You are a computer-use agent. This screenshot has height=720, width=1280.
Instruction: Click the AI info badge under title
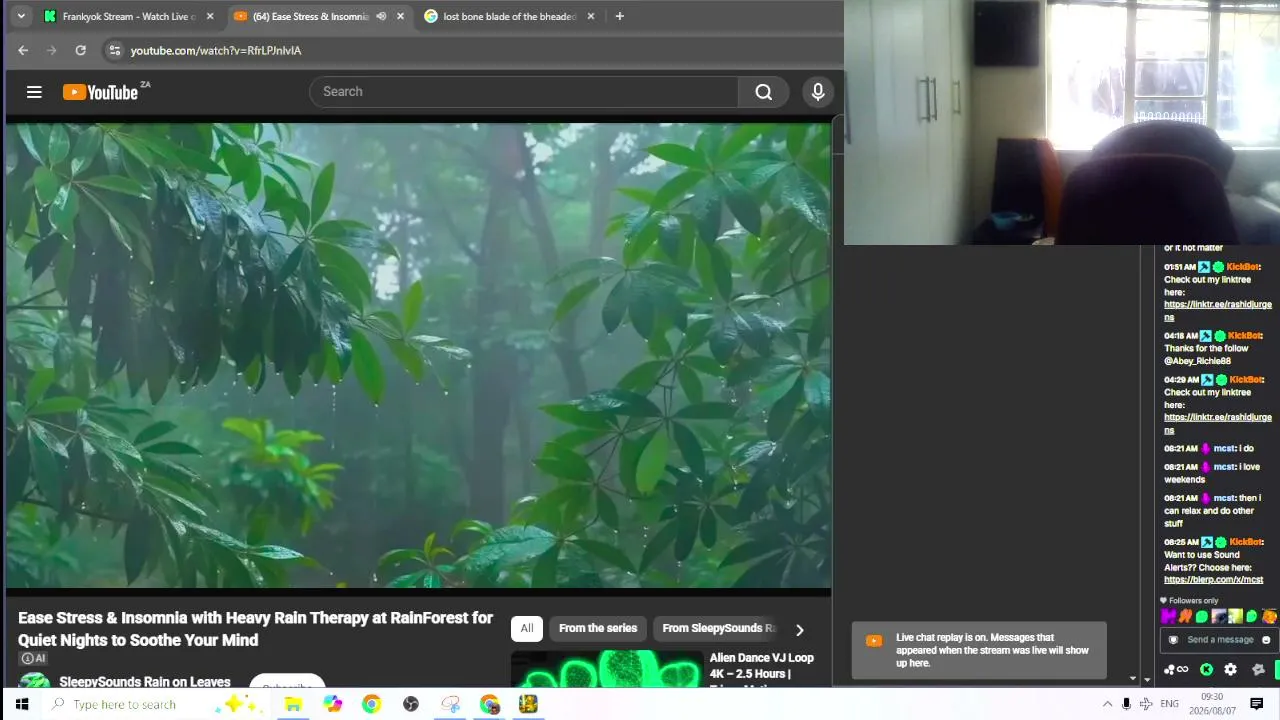[x=33, y=658]
